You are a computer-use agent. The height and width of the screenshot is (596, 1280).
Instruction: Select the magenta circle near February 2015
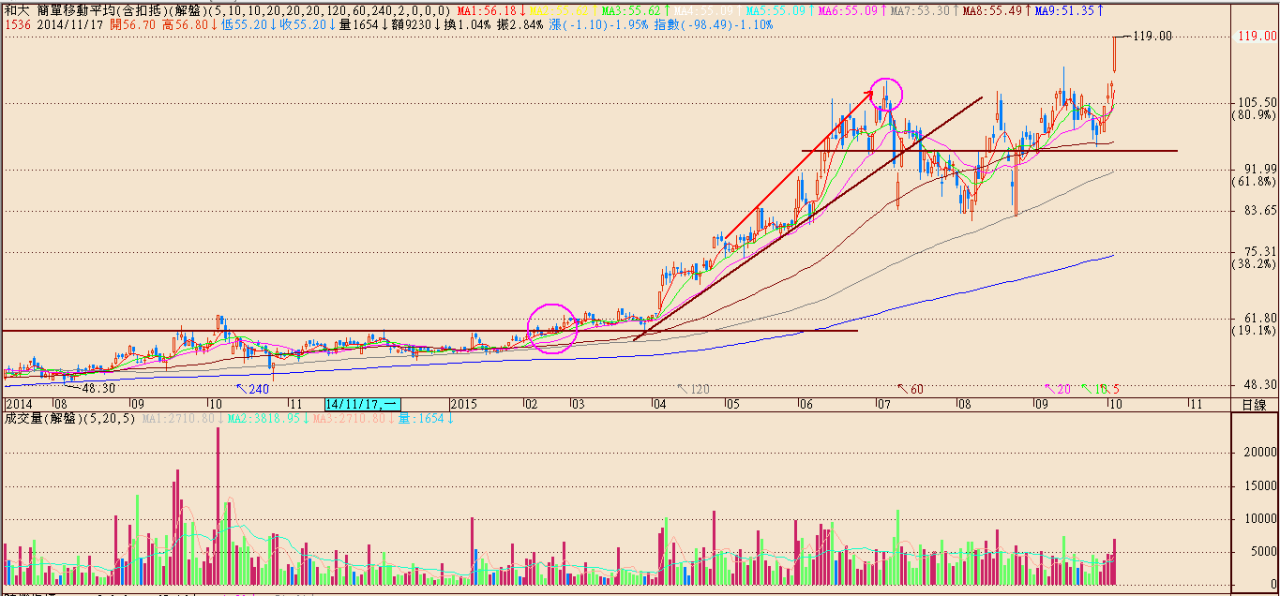coord(551,328)
